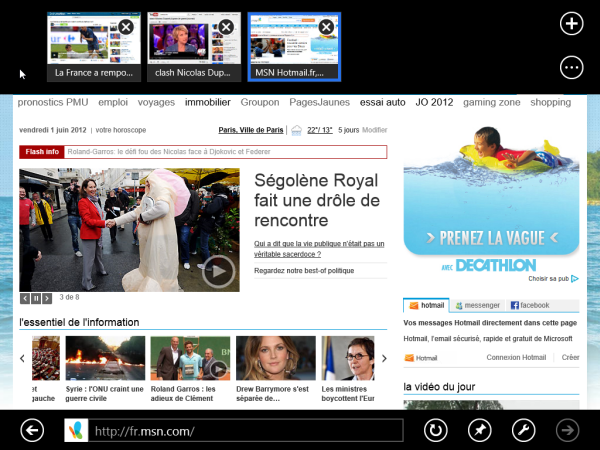Click the 'Connexion Hotmail' link
The height and width of the screenshot is (450, 600).
515,357
